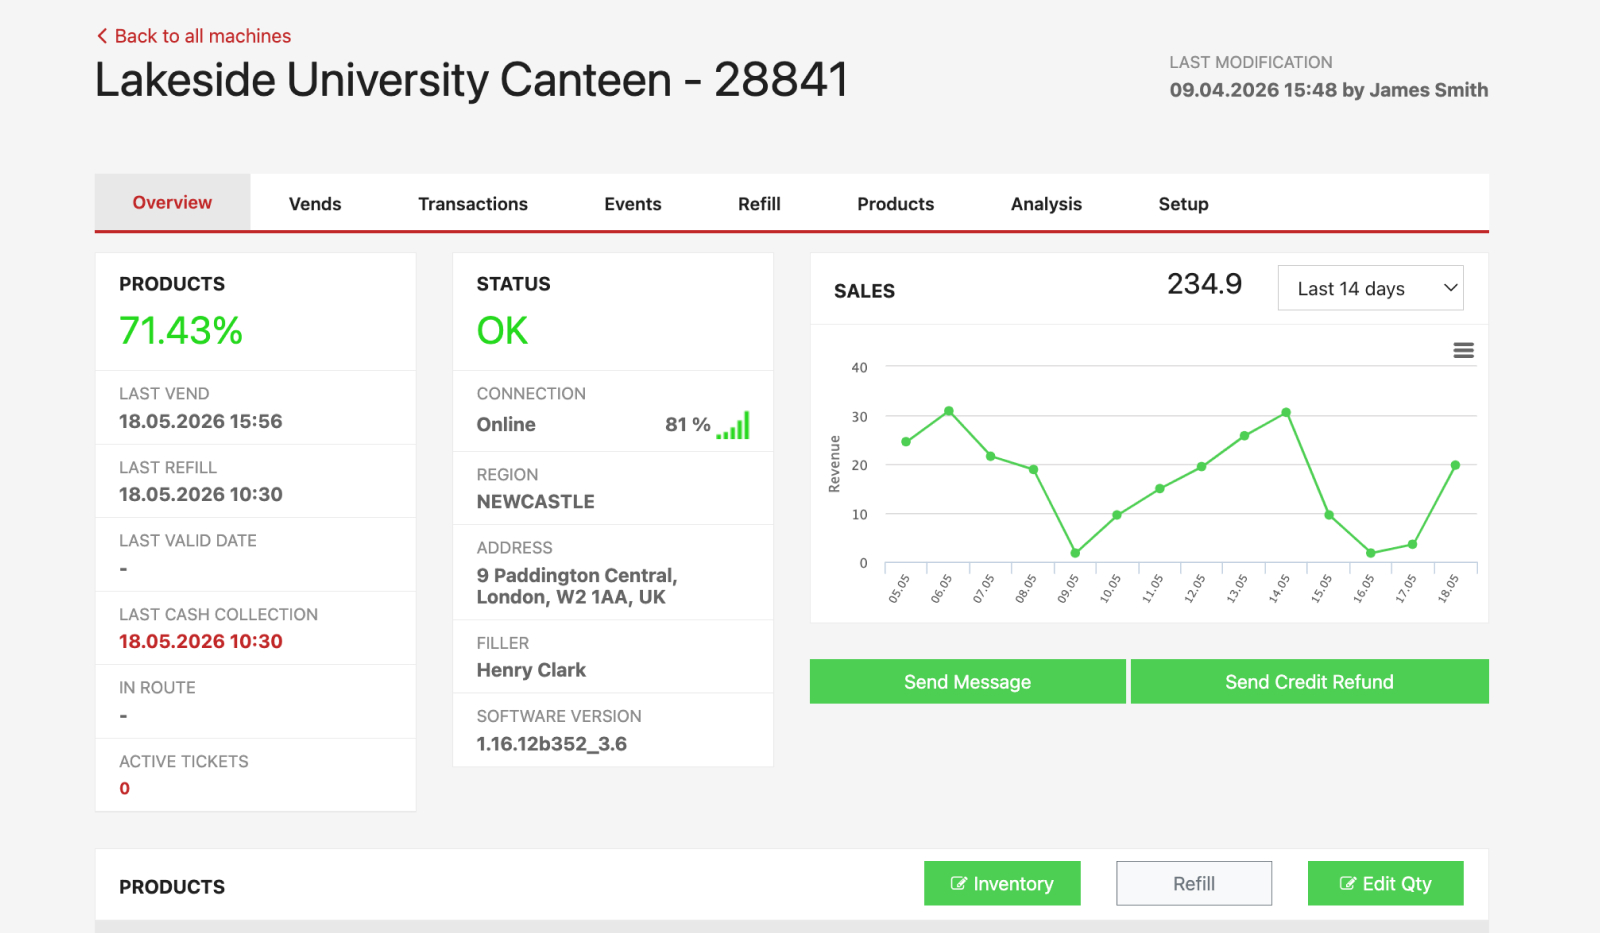This screenshot has height=933, width=1600.
Task: Click the signal strength bars icon
Action: (733, 425)
